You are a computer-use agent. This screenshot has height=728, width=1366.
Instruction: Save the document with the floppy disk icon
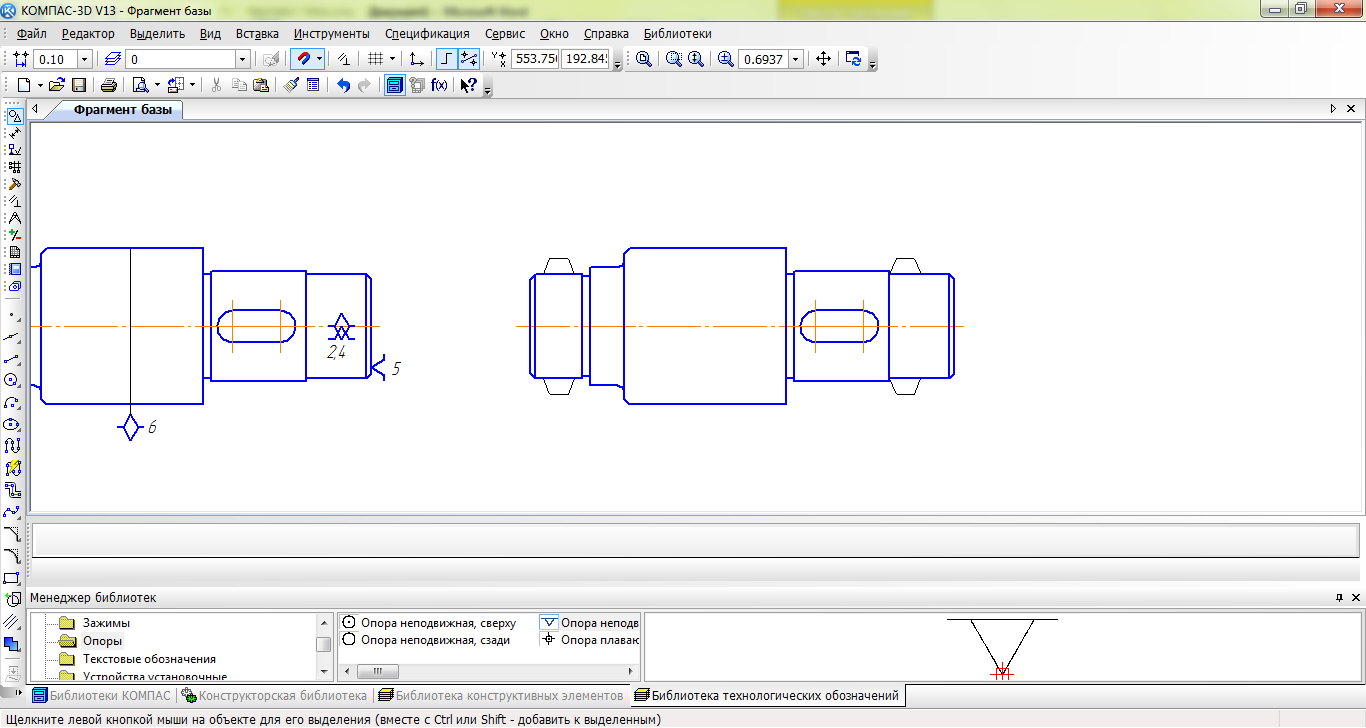click(79, 85)
